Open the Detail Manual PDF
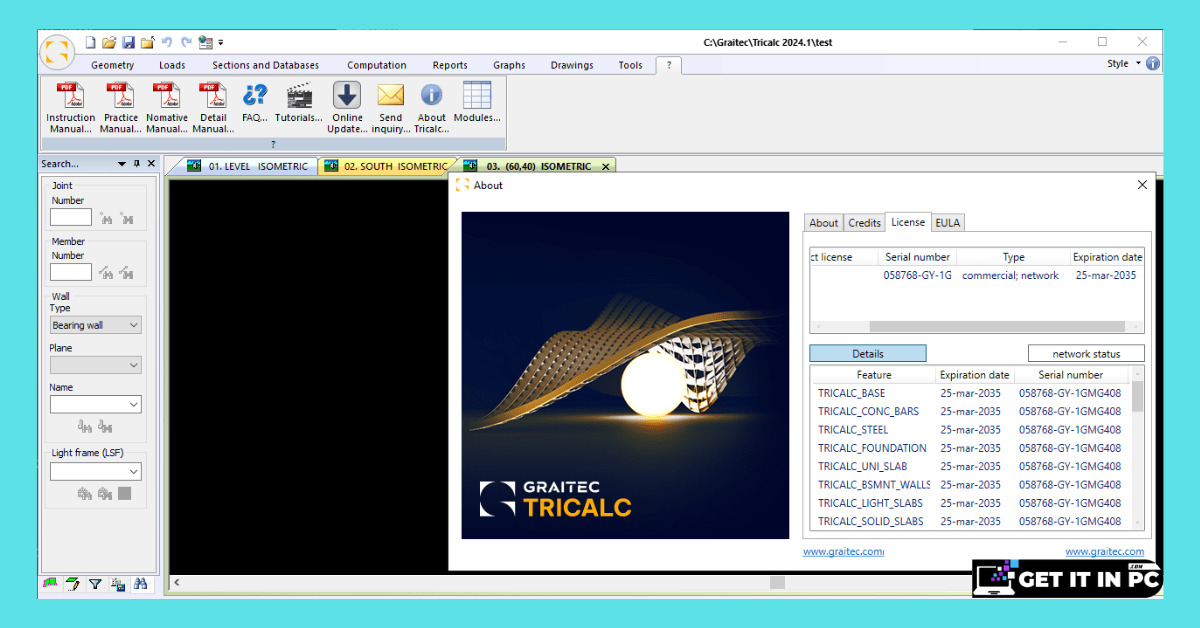Viewport: 1200px width, 628px height. 212,108
